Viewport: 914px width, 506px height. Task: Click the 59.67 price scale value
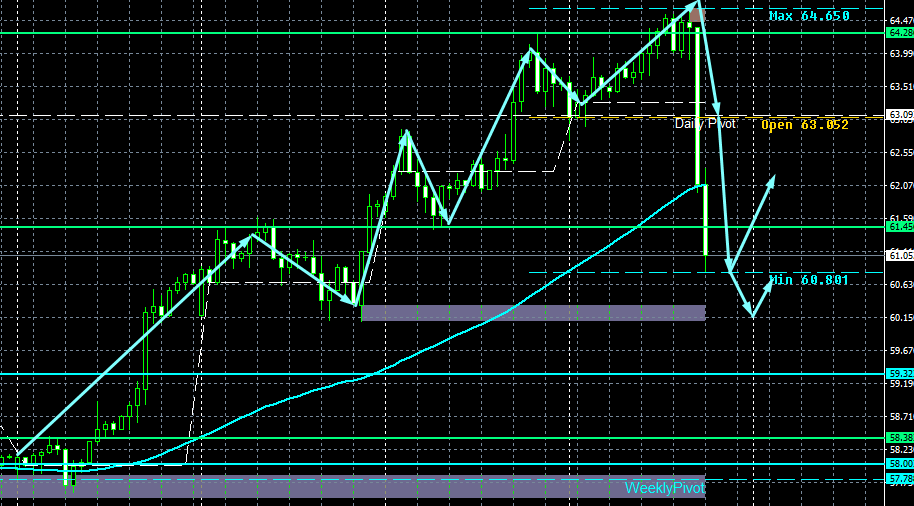pyautogui.click(x=901, y=350)
